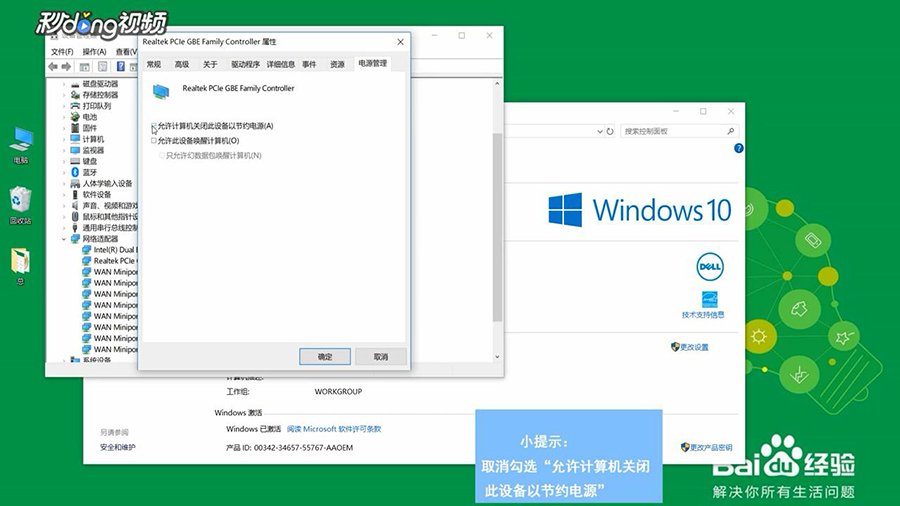Image resolution: width=900 pixels, height=506 pixels.
Task: Select the 计算机 computer icon in tree
Action: click(75, 139)
